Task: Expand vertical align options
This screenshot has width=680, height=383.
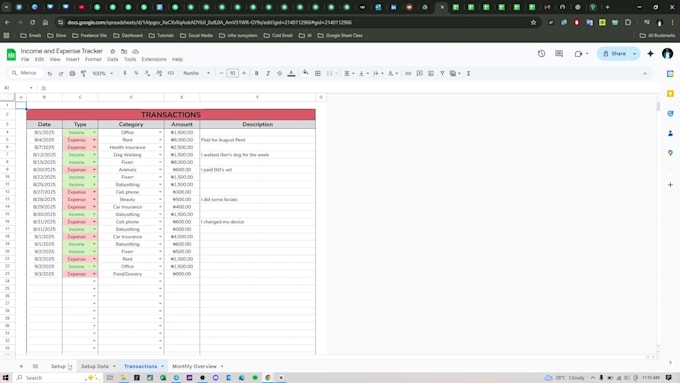Action: tap(363, 73)
